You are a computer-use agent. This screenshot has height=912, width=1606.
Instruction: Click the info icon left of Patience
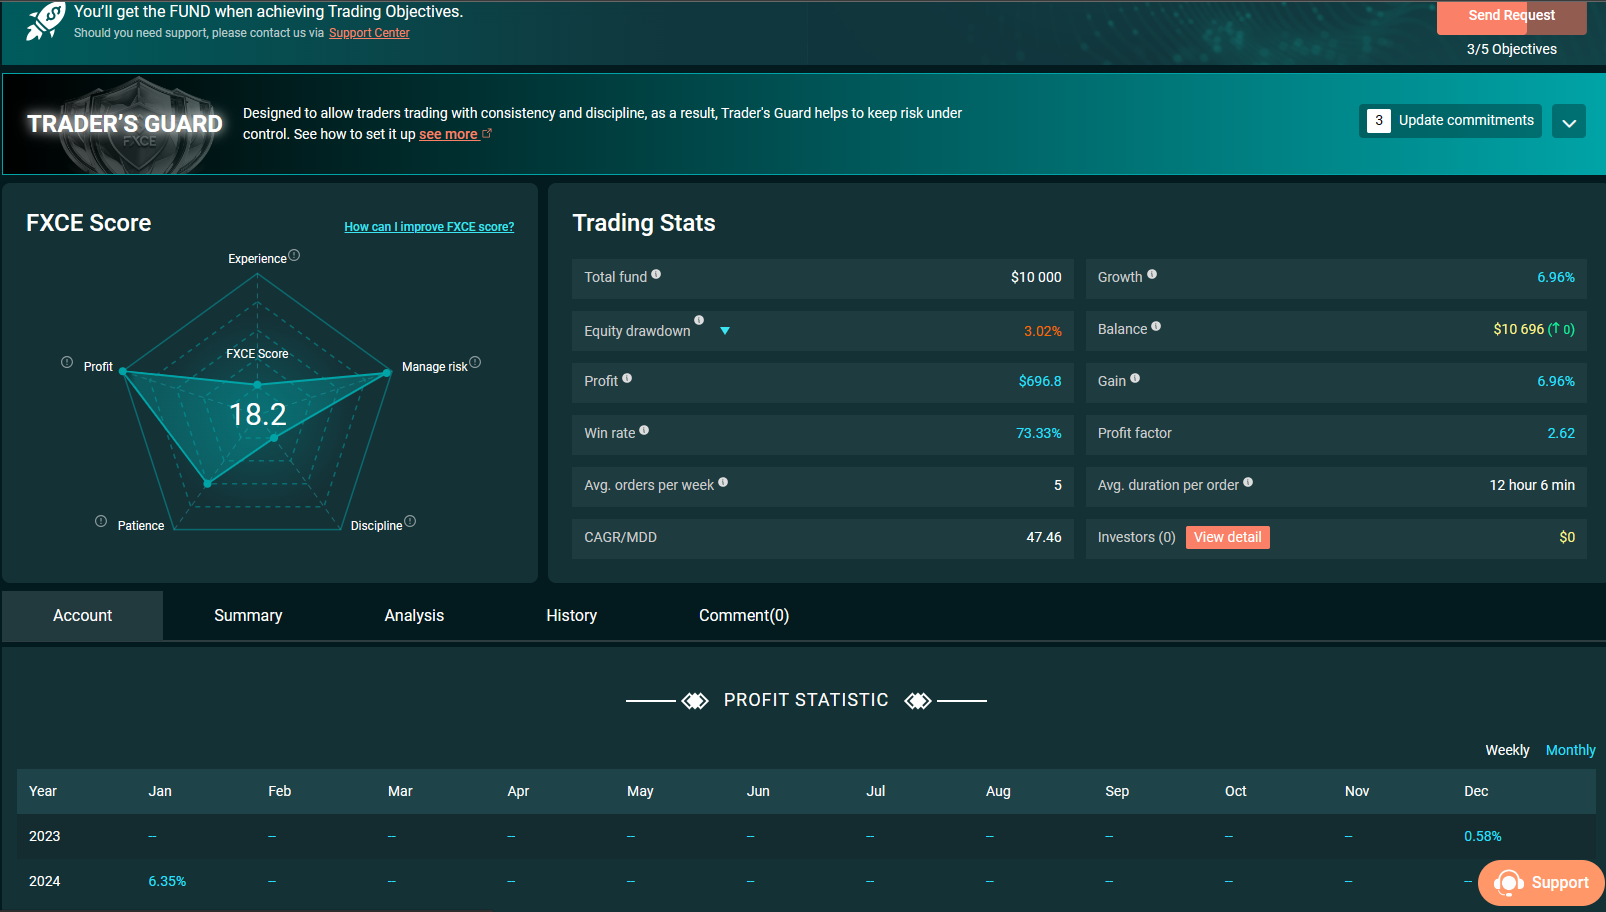(101, 521)
